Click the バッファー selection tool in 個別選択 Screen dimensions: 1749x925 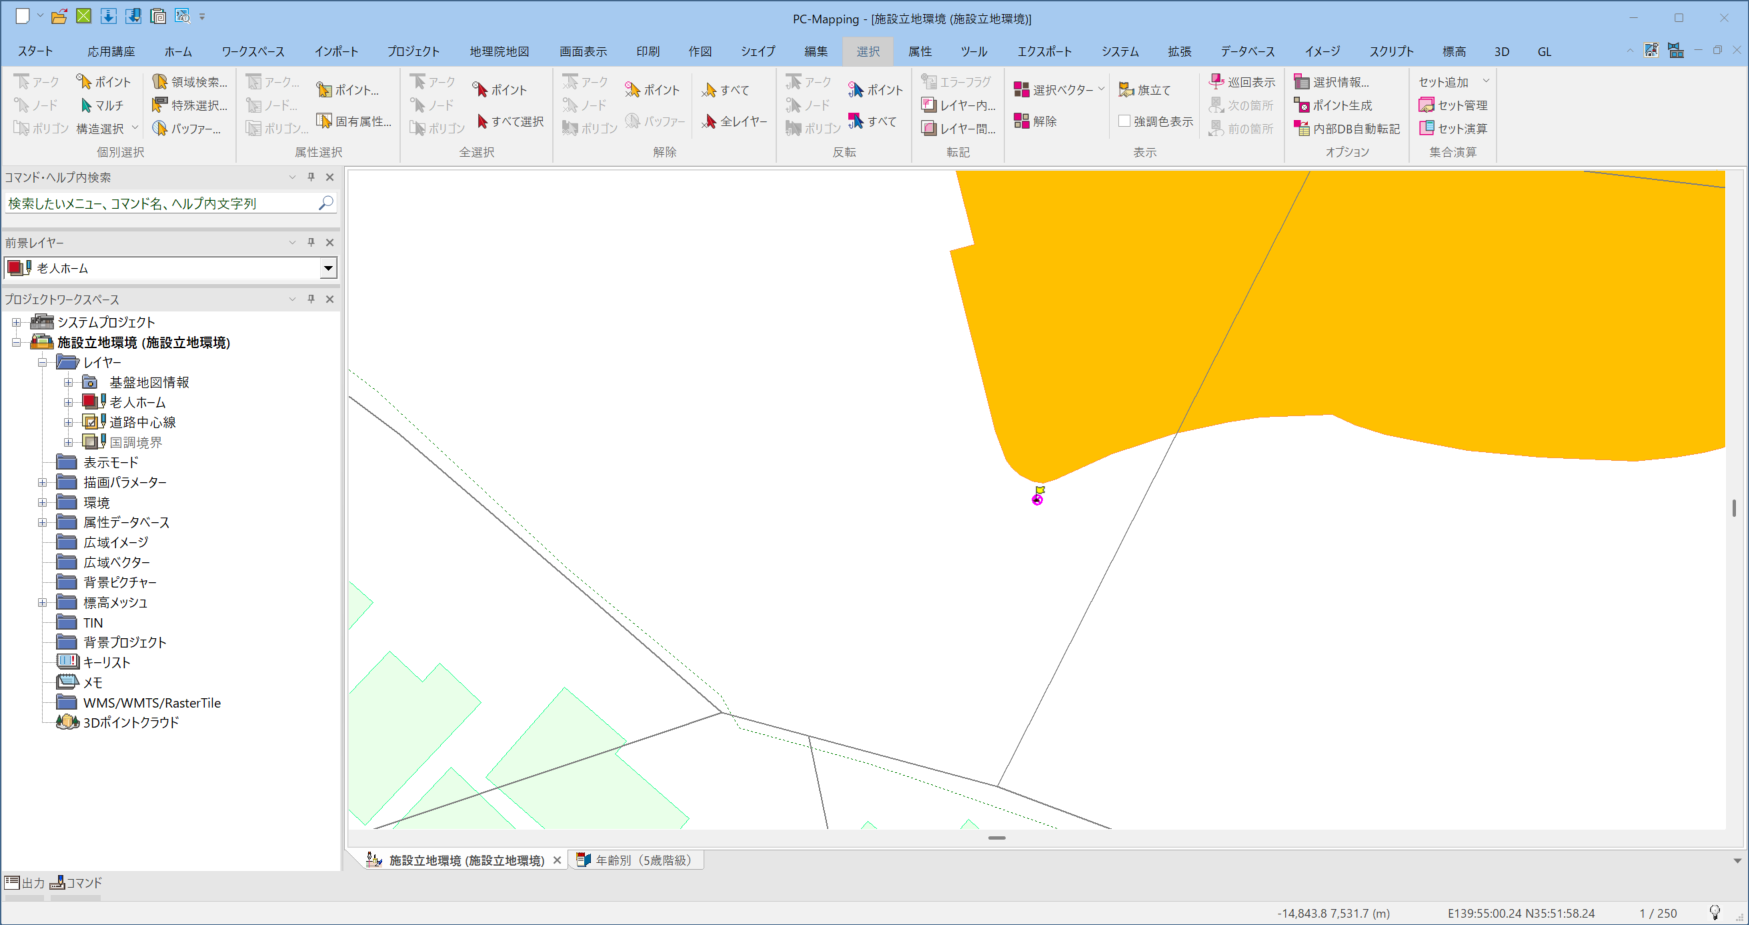click(x=160, y=128)
